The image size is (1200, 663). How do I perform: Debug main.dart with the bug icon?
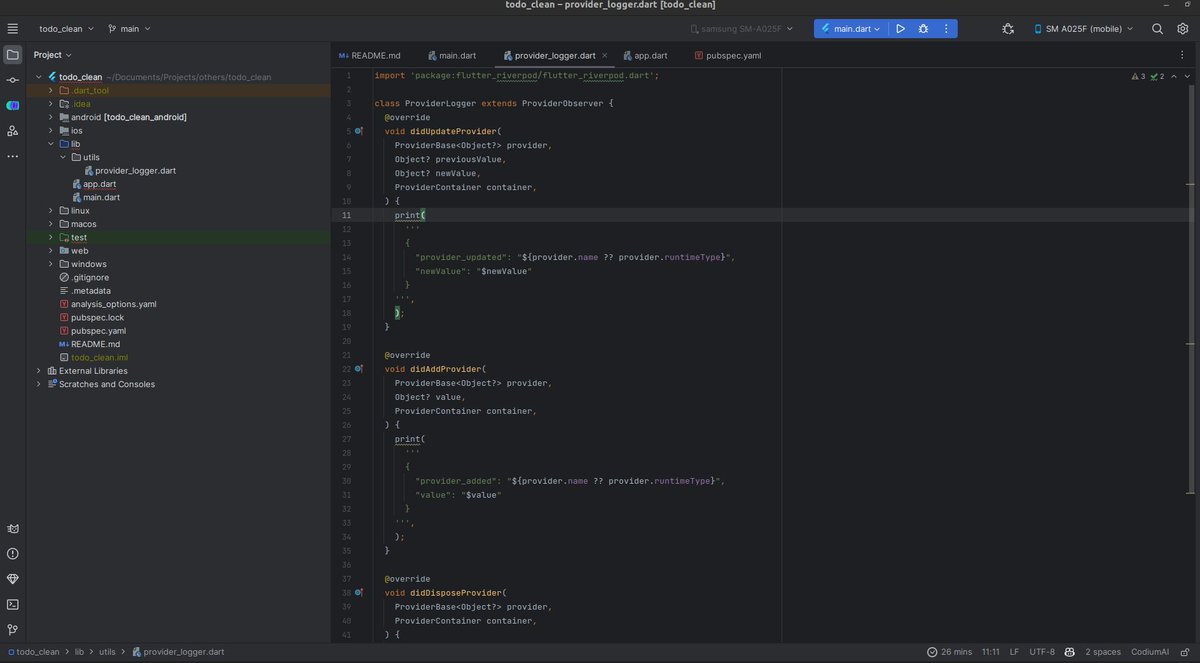(923, 29)
